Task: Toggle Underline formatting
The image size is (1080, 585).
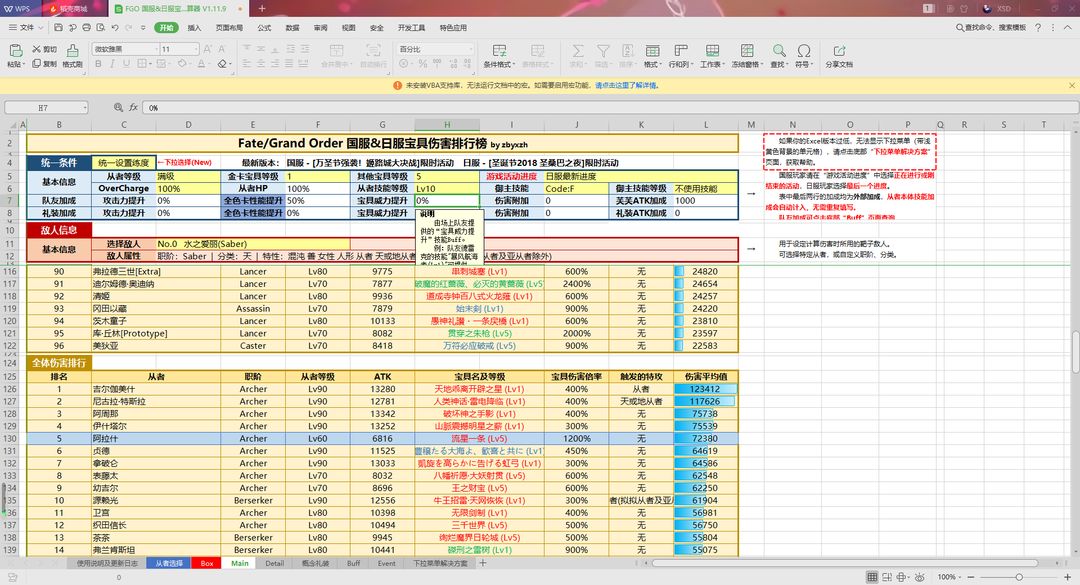Action: coord(126,63)
